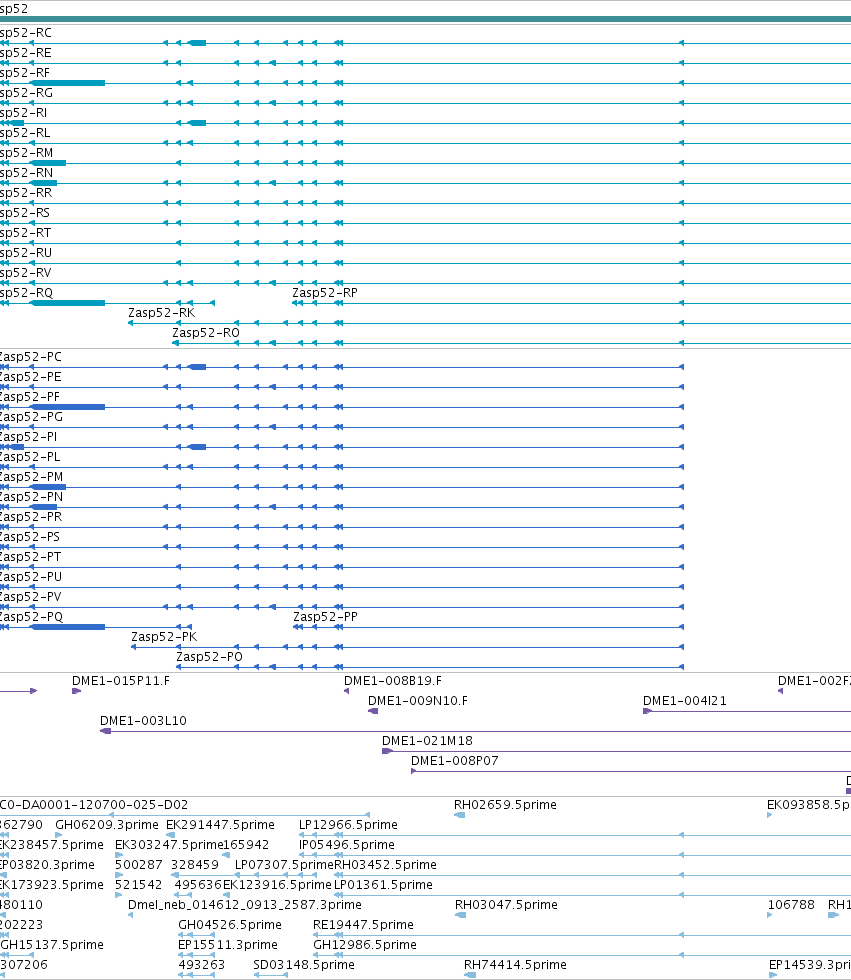
Task: Click the DME1-004I21 purple start arrow
Action: coord(647,711)
